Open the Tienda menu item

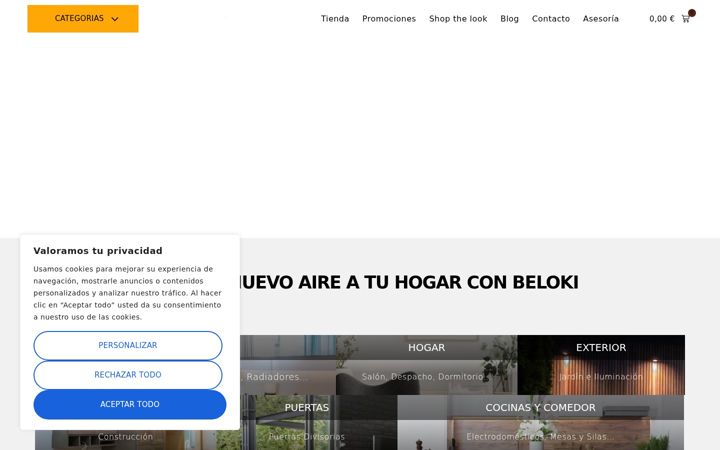click(335, 19)
